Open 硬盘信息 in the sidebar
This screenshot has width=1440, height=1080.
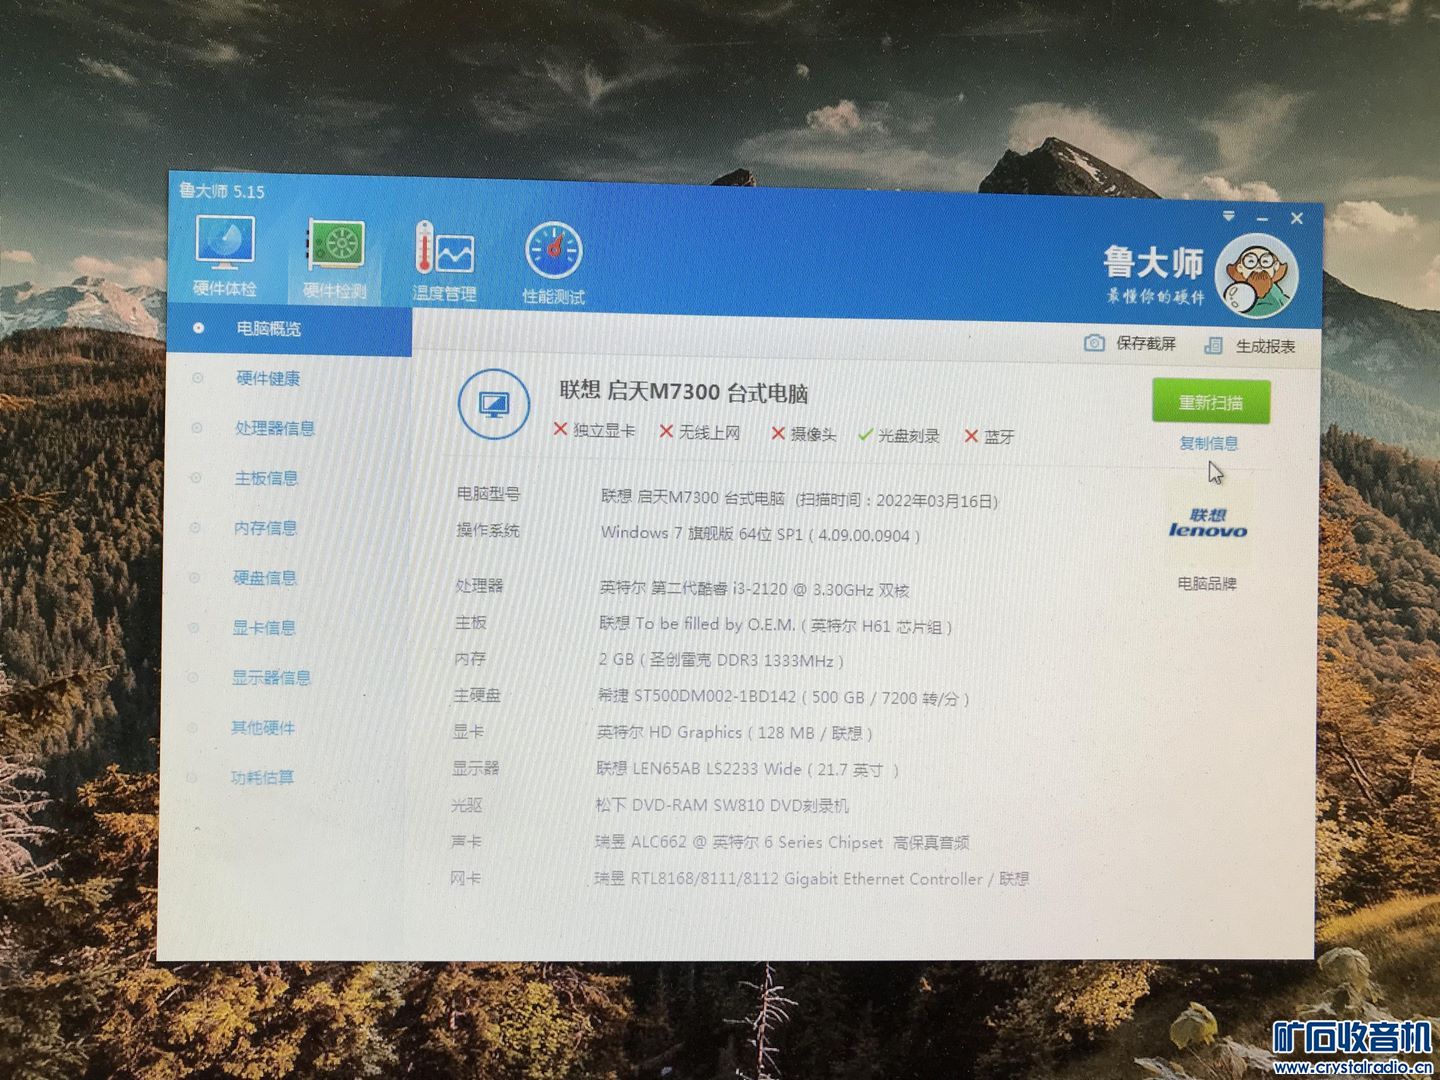pos(265,578)
